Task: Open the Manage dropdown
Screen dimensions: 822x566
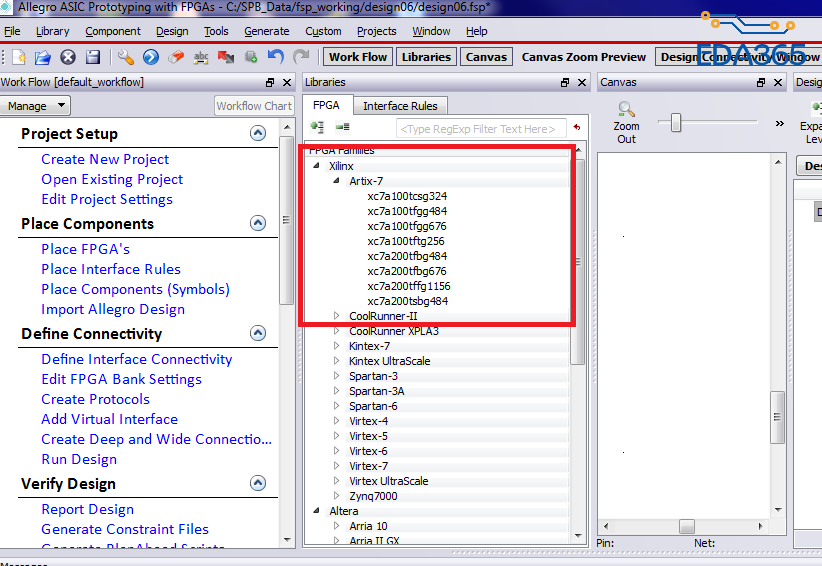Action: 35,106
